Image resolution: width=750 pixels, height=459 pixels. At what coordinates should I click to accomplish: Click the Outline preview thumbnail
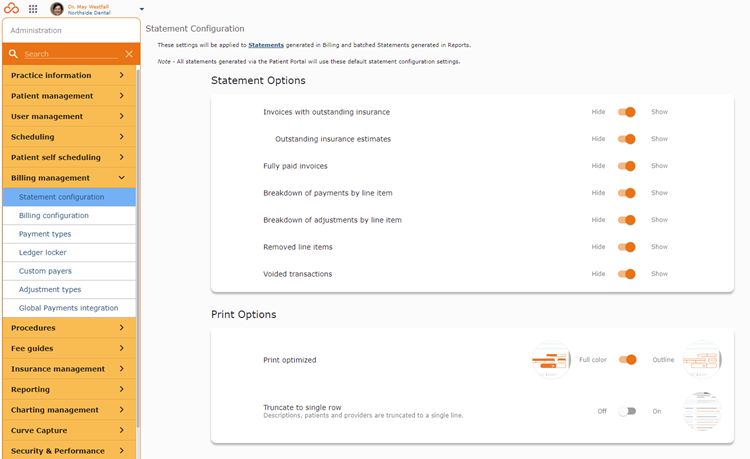(x=702, y=360)
